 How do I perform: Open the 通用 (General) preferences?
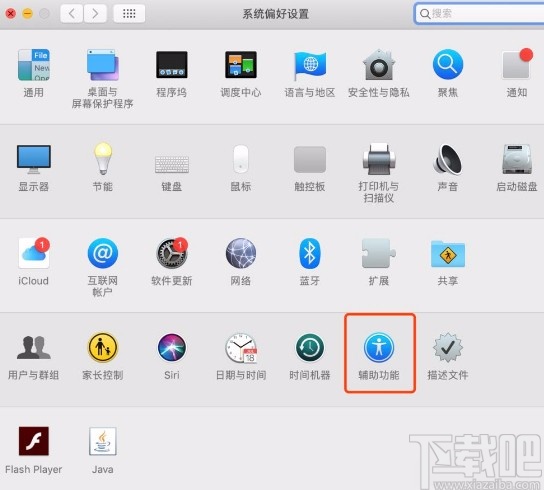34,65
